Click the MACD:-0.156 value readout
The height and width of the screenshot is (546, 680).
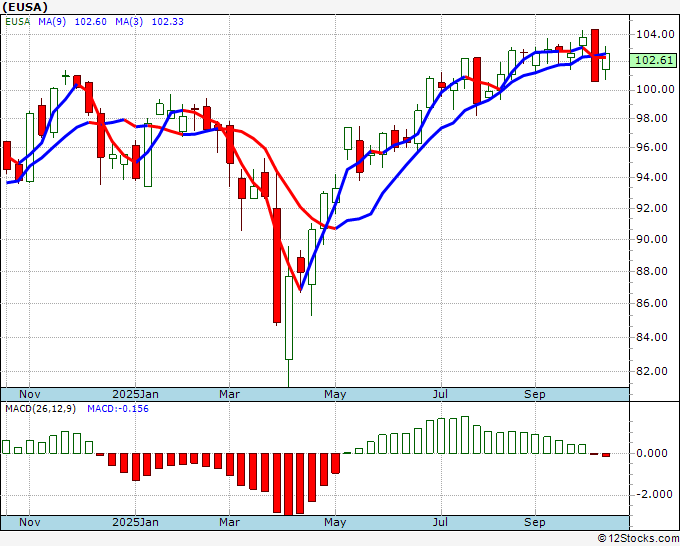point(118,409)
